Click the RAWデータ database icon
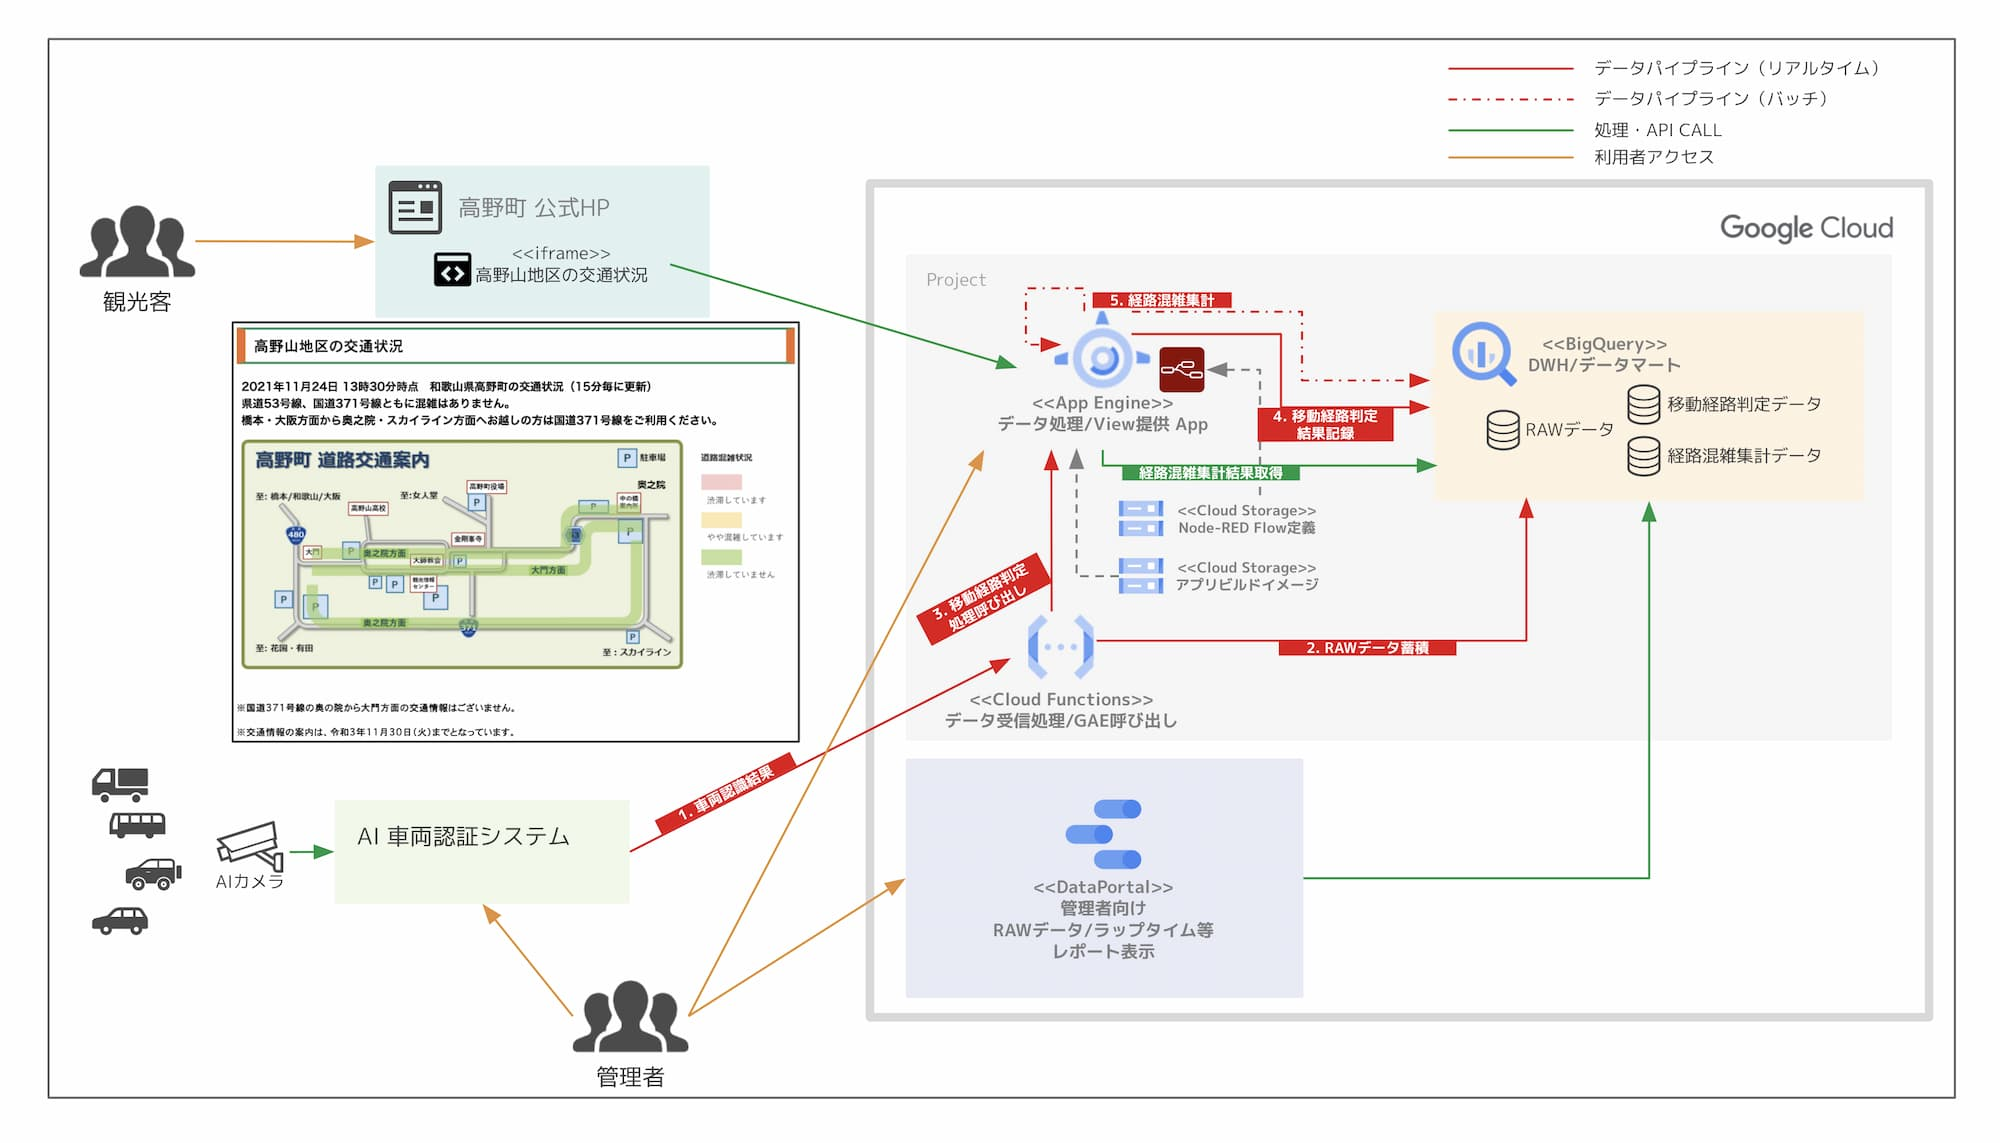Screen dimensions: 2000x1143 [1503, 430]
